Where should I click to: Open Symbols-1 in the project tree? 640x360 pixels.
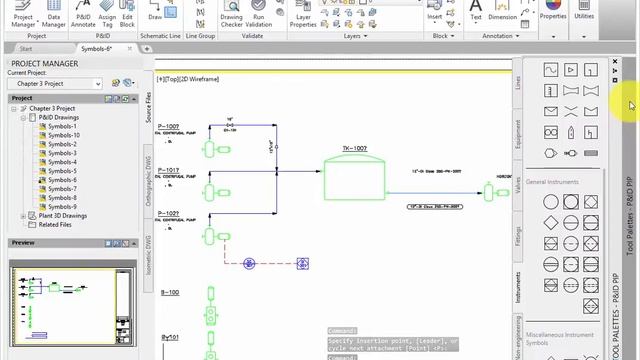(x=62, y=127)
